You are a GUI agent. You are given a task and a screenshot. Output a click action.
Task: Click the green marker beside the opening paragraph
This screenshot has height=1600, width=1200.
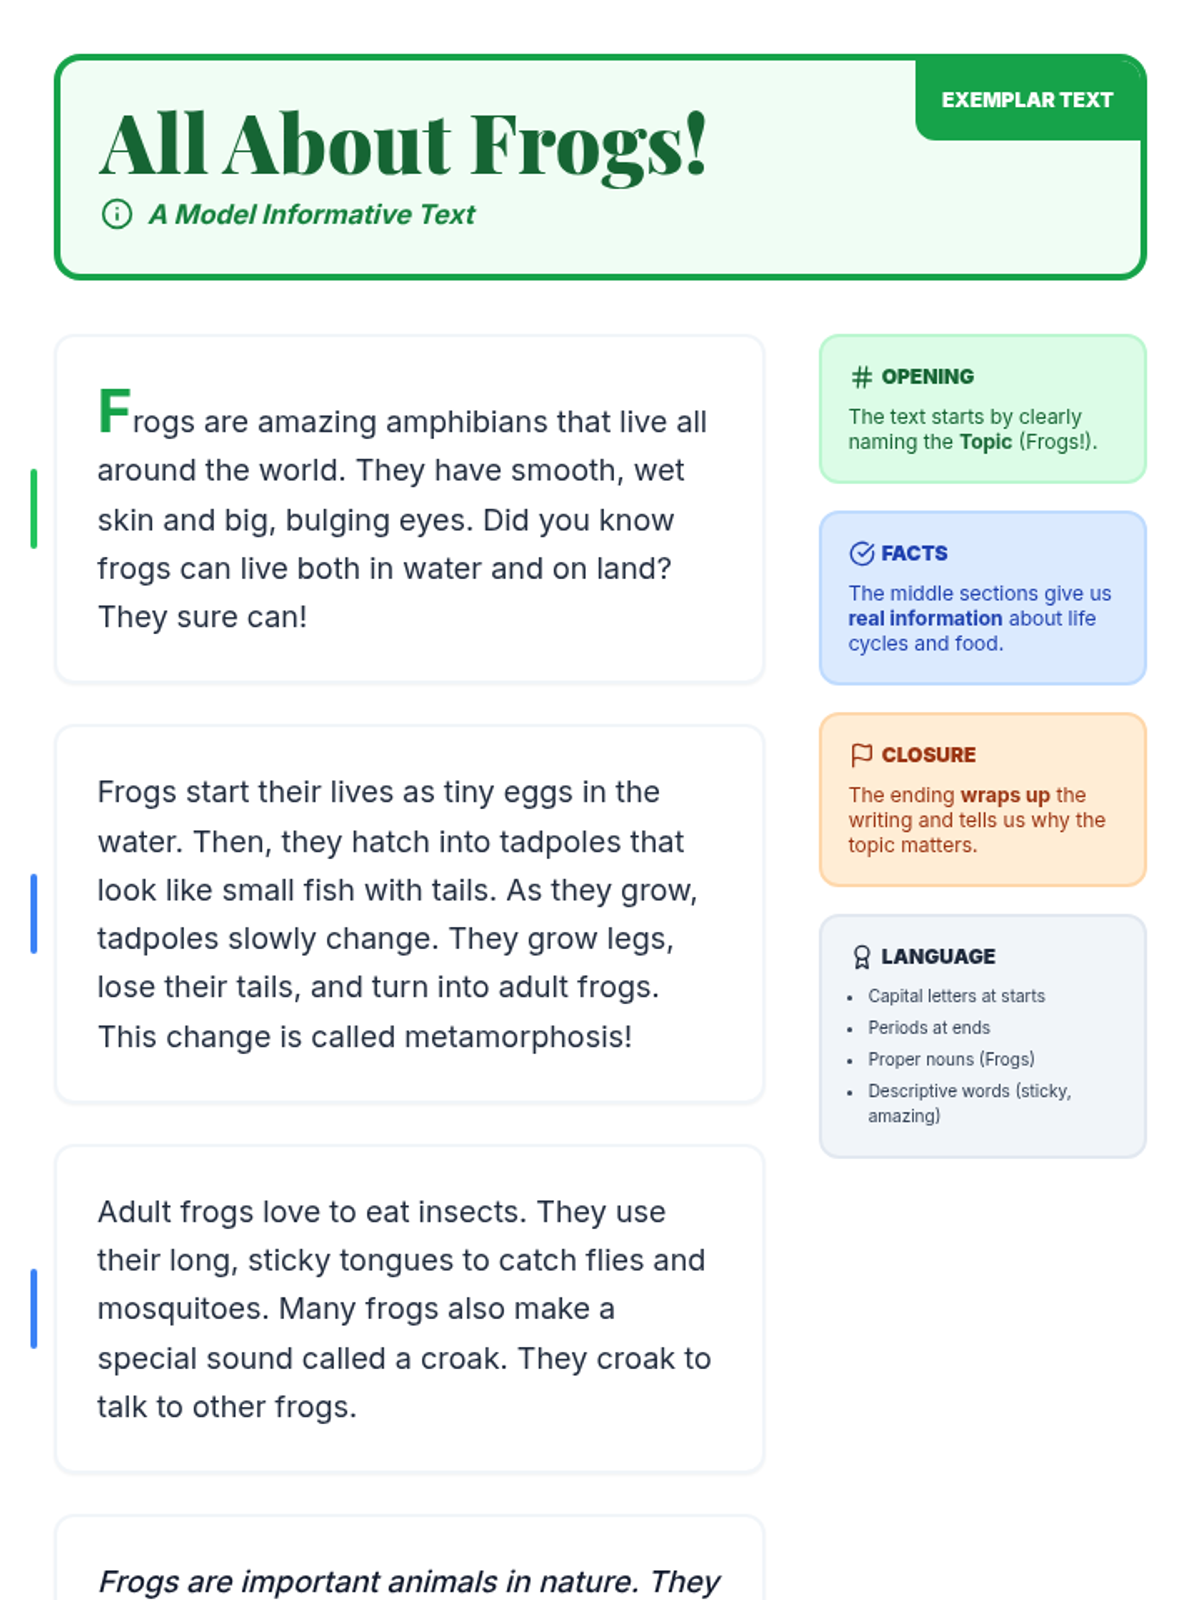click(x=34, y=508)
